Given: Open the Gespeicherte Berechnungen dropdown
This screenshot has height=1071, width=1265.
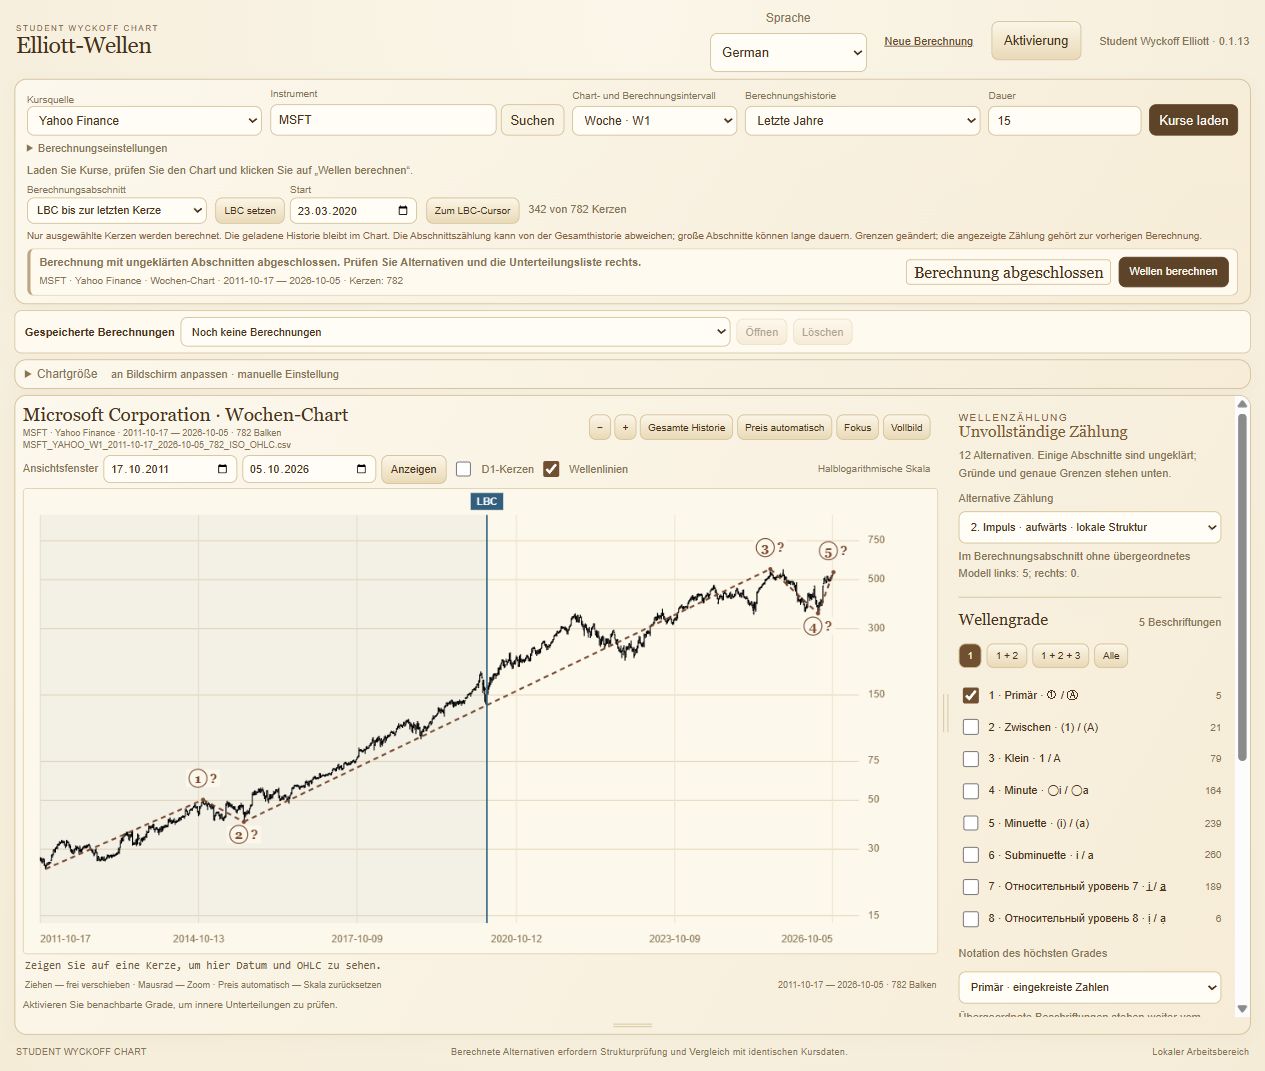Looking at the screenshot, I should coord(455,332).
